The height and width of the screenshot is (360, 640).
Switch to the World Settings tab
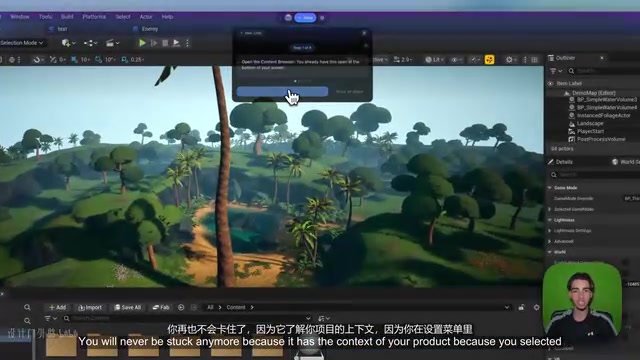click(626, 162)
